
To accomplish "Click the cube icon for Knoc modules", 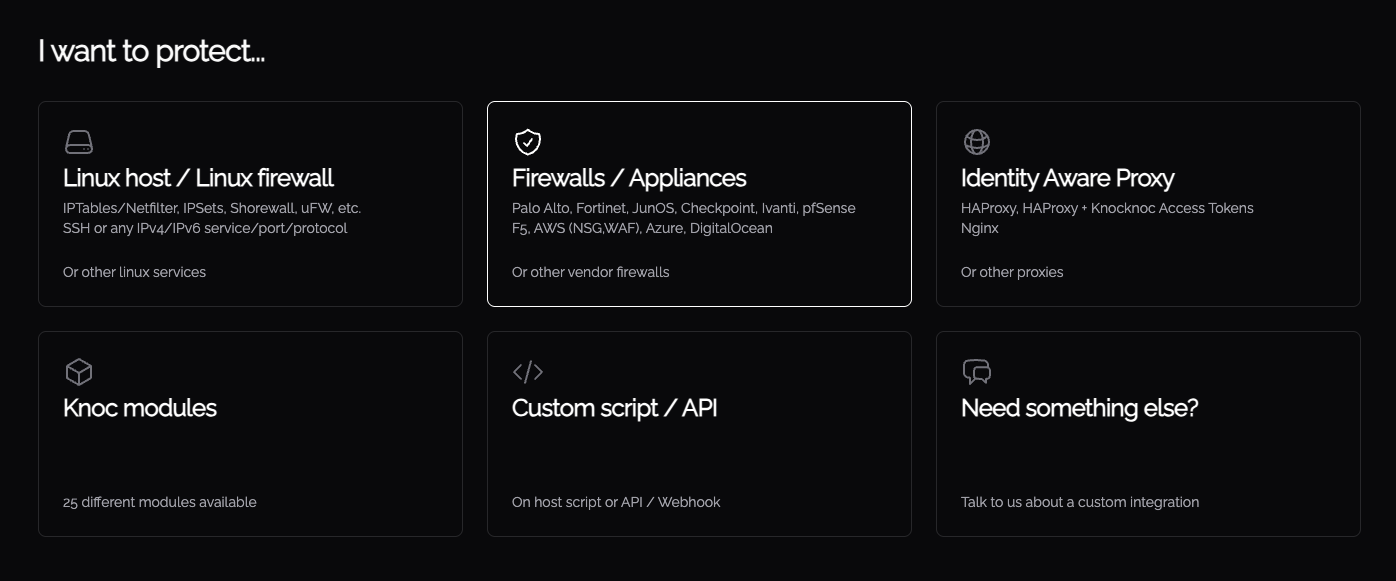I will (x=79, y=372).
